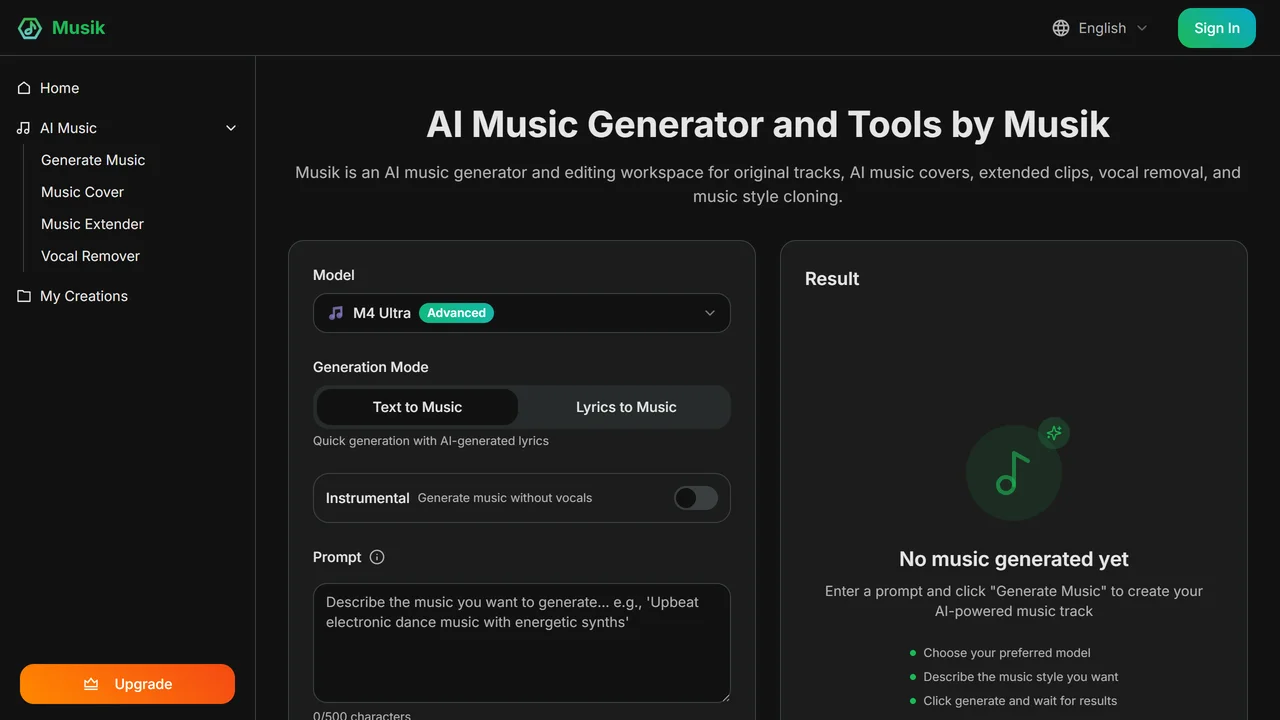
Task: Click the 'Generation Mode' label
Action: pos(370,367)
